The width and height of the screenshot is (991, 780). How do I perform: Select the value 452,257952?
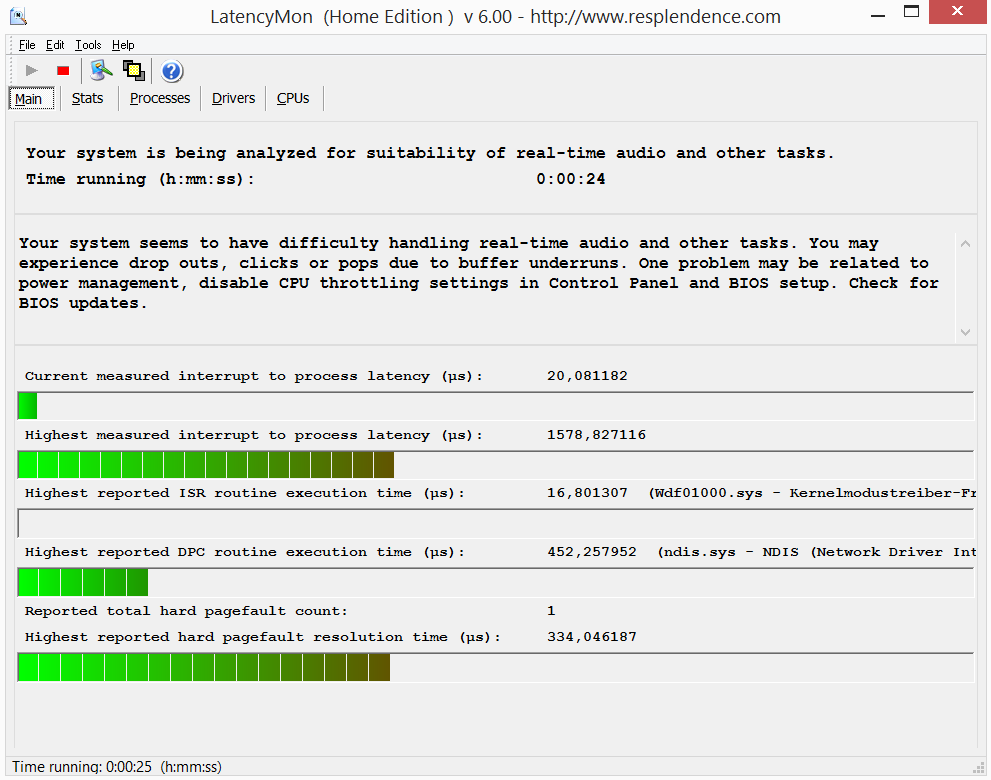pyautogui.click(x=592, y=552)
